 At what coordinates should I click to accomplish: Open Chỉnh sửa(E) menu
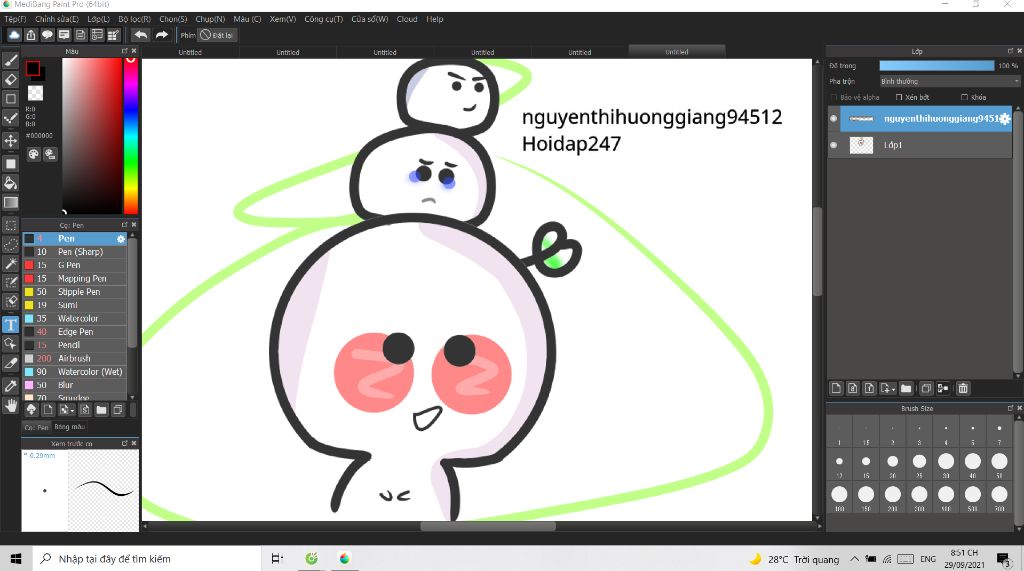56,19
